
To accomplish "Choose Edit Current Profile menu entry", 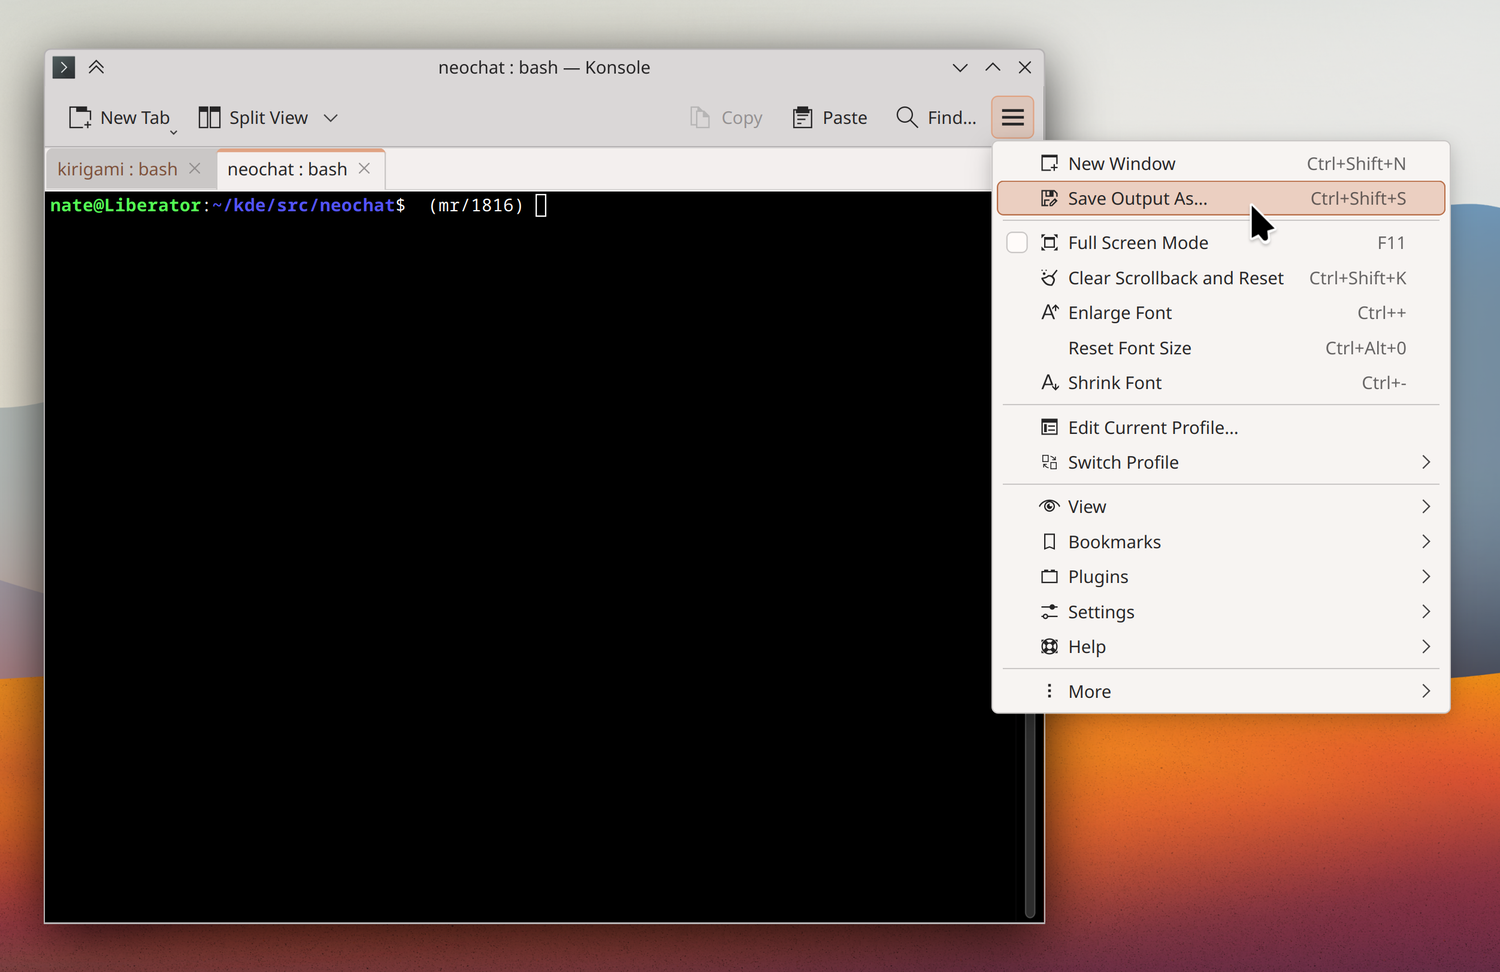I will [1152, 428].
